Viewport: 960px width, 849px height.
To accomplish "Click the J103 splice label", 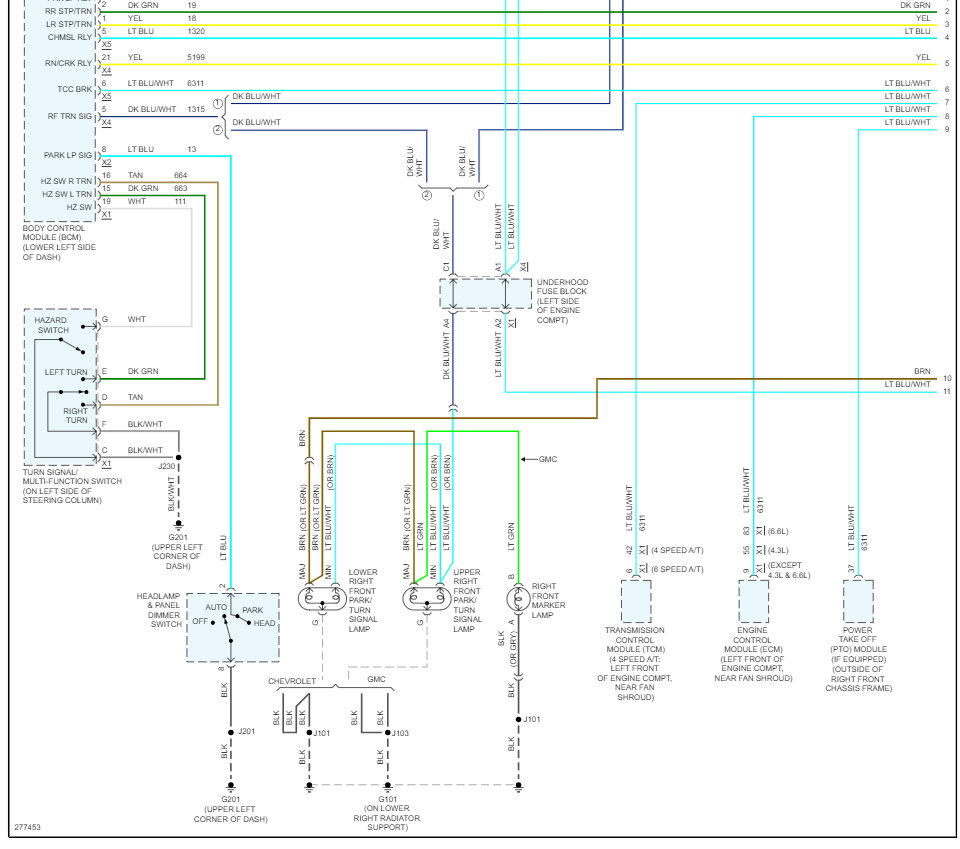I will pyautogui.click(x=400, y=733).
